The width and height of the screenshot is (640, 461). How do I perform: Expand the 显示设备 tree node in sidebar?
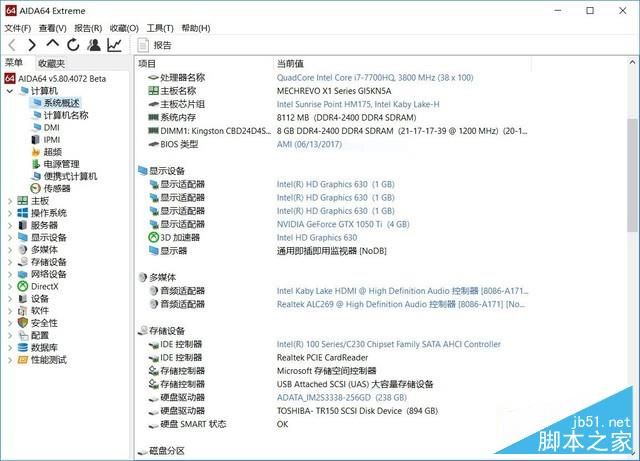pyautogui.click(x=10, y=238)
